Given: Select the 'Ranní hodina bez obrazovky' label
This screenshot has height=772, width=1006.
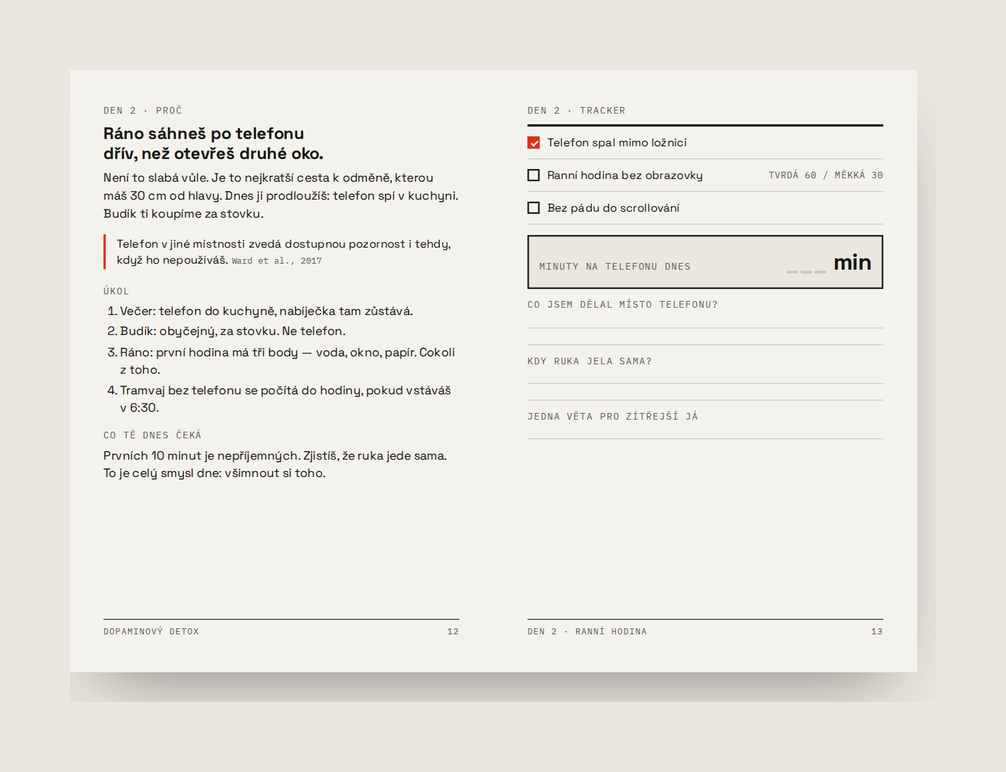Looking at the screenshot, I should (x=625, y=175).
